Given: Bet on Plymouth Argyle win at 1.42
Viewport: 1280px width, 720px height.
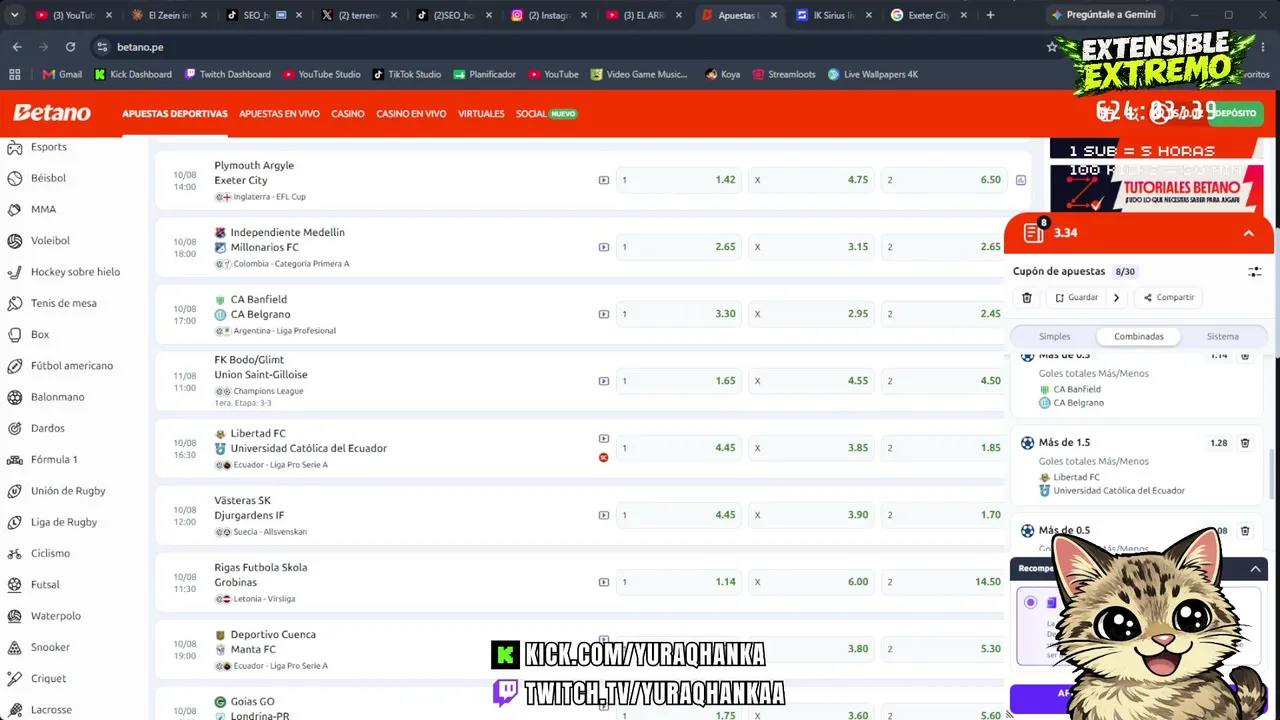Looking at the screenshot, I should pyautogui.click(x=679, y=180).
